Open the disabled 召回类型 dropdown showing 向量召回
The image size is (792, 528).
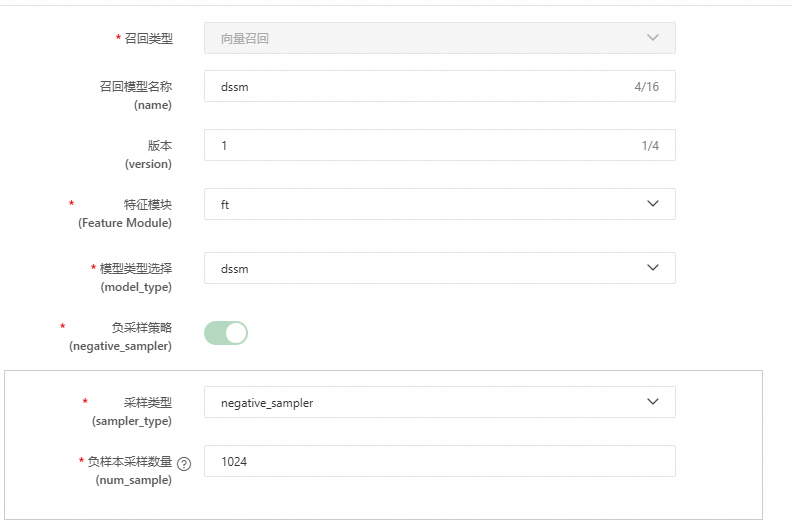(439, 38)
